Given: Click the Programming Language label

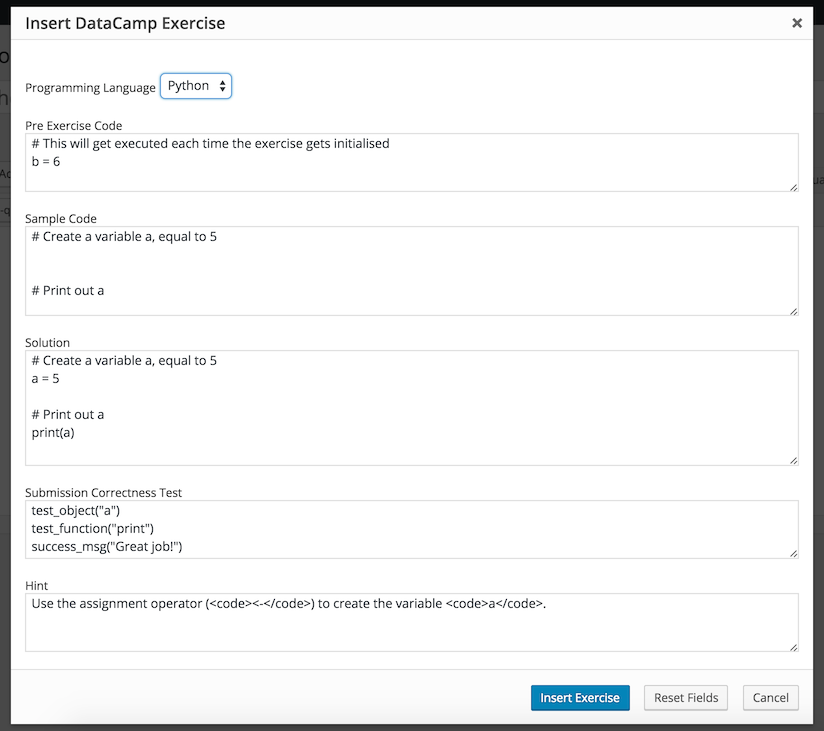Looking at the screenshot, I should coord(90,88).
